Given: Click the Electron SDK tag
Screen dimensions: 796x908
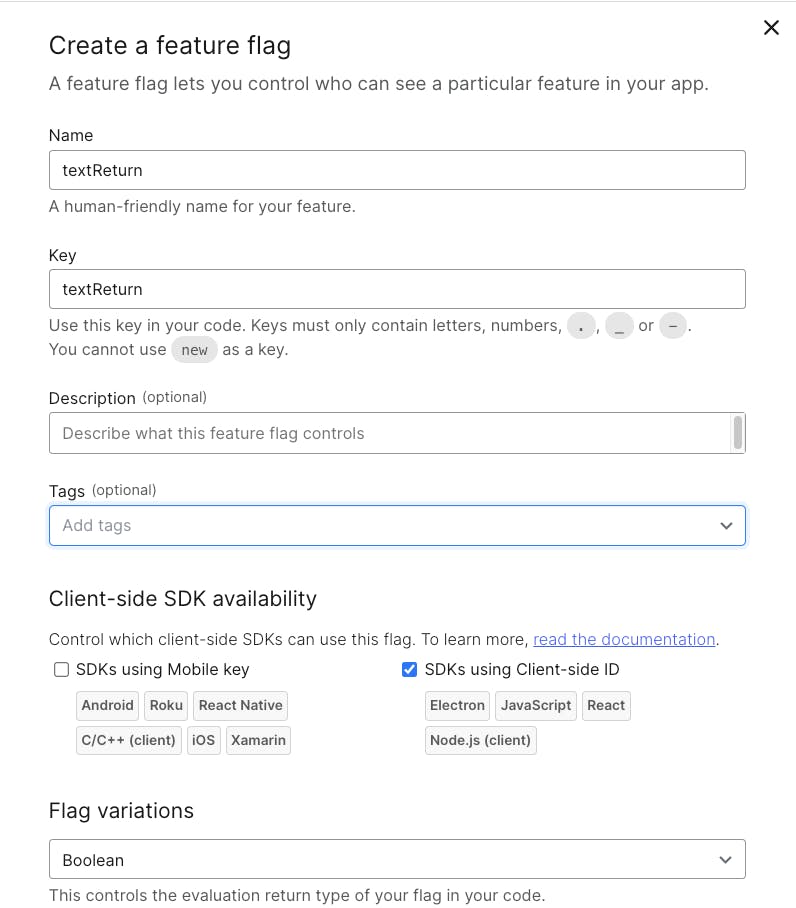Looking at the screenshot, I should (457, 705).
